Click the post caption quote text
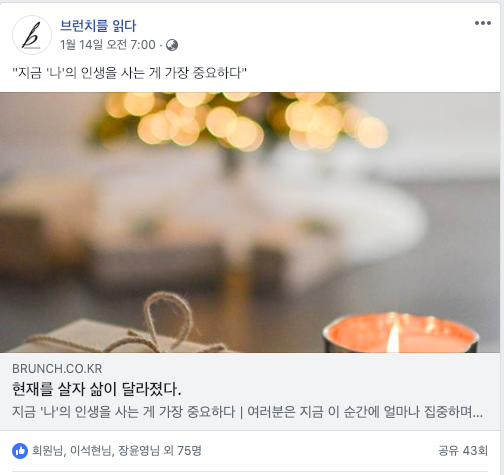 click(129, 72)
